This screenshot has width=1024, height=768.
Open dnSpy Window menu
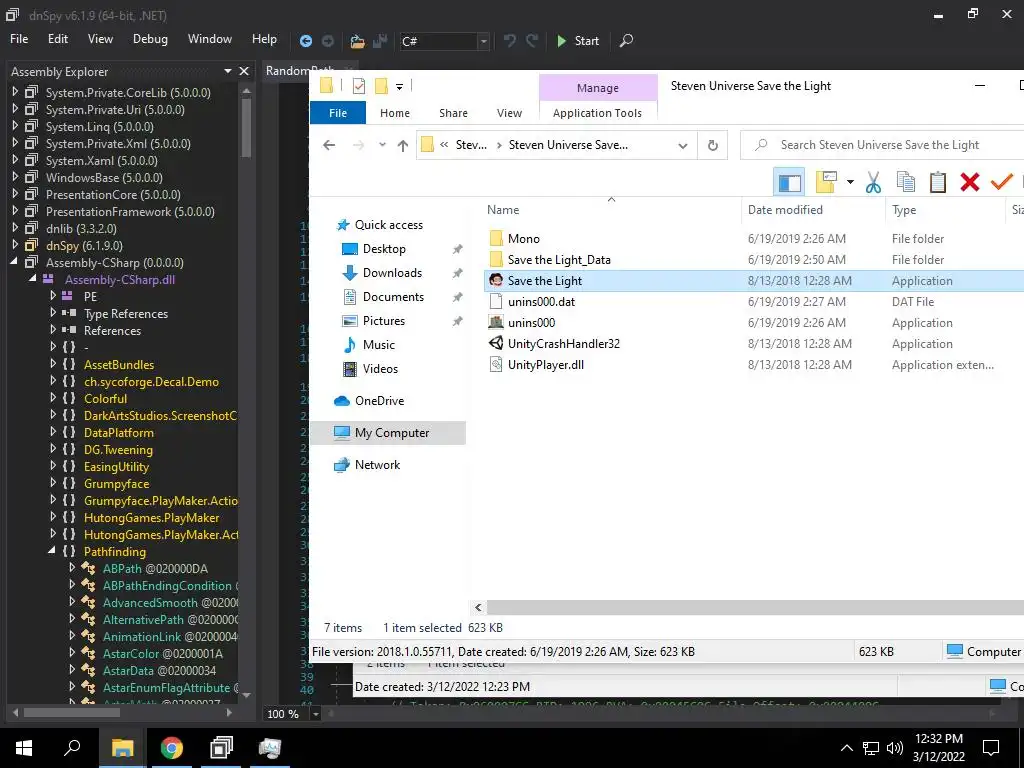pyautogui.click(x=210, y=39)
